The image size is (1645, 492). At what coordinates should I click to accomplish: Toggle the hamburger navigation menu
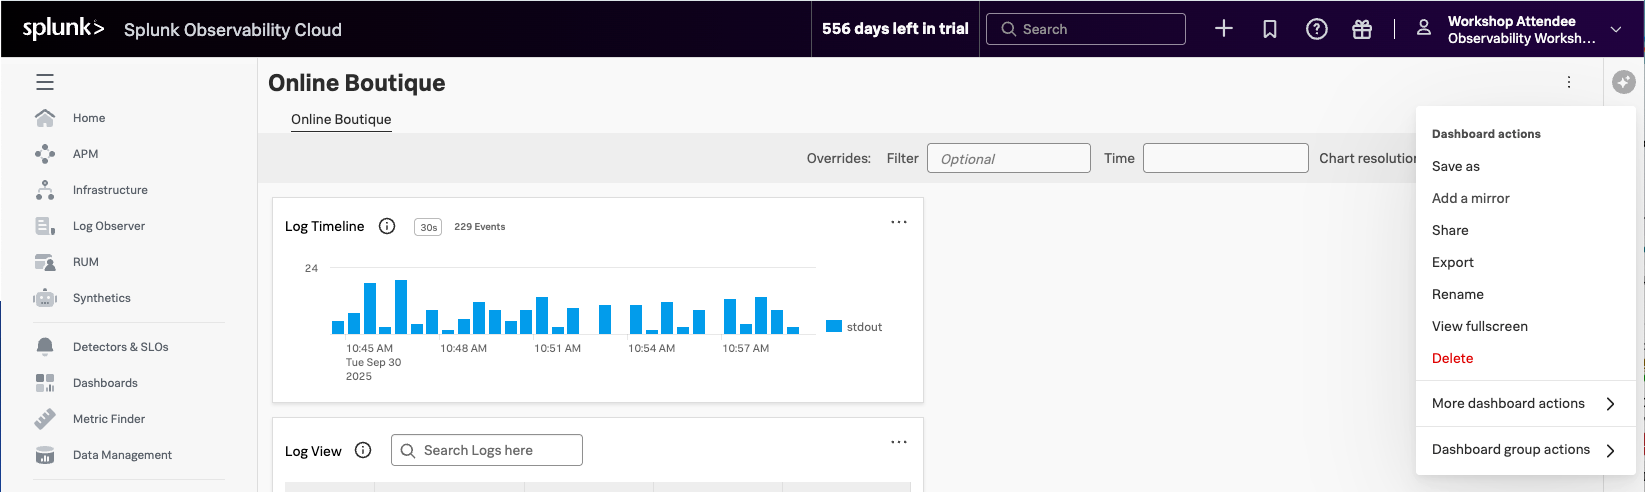tap(45, 83)
